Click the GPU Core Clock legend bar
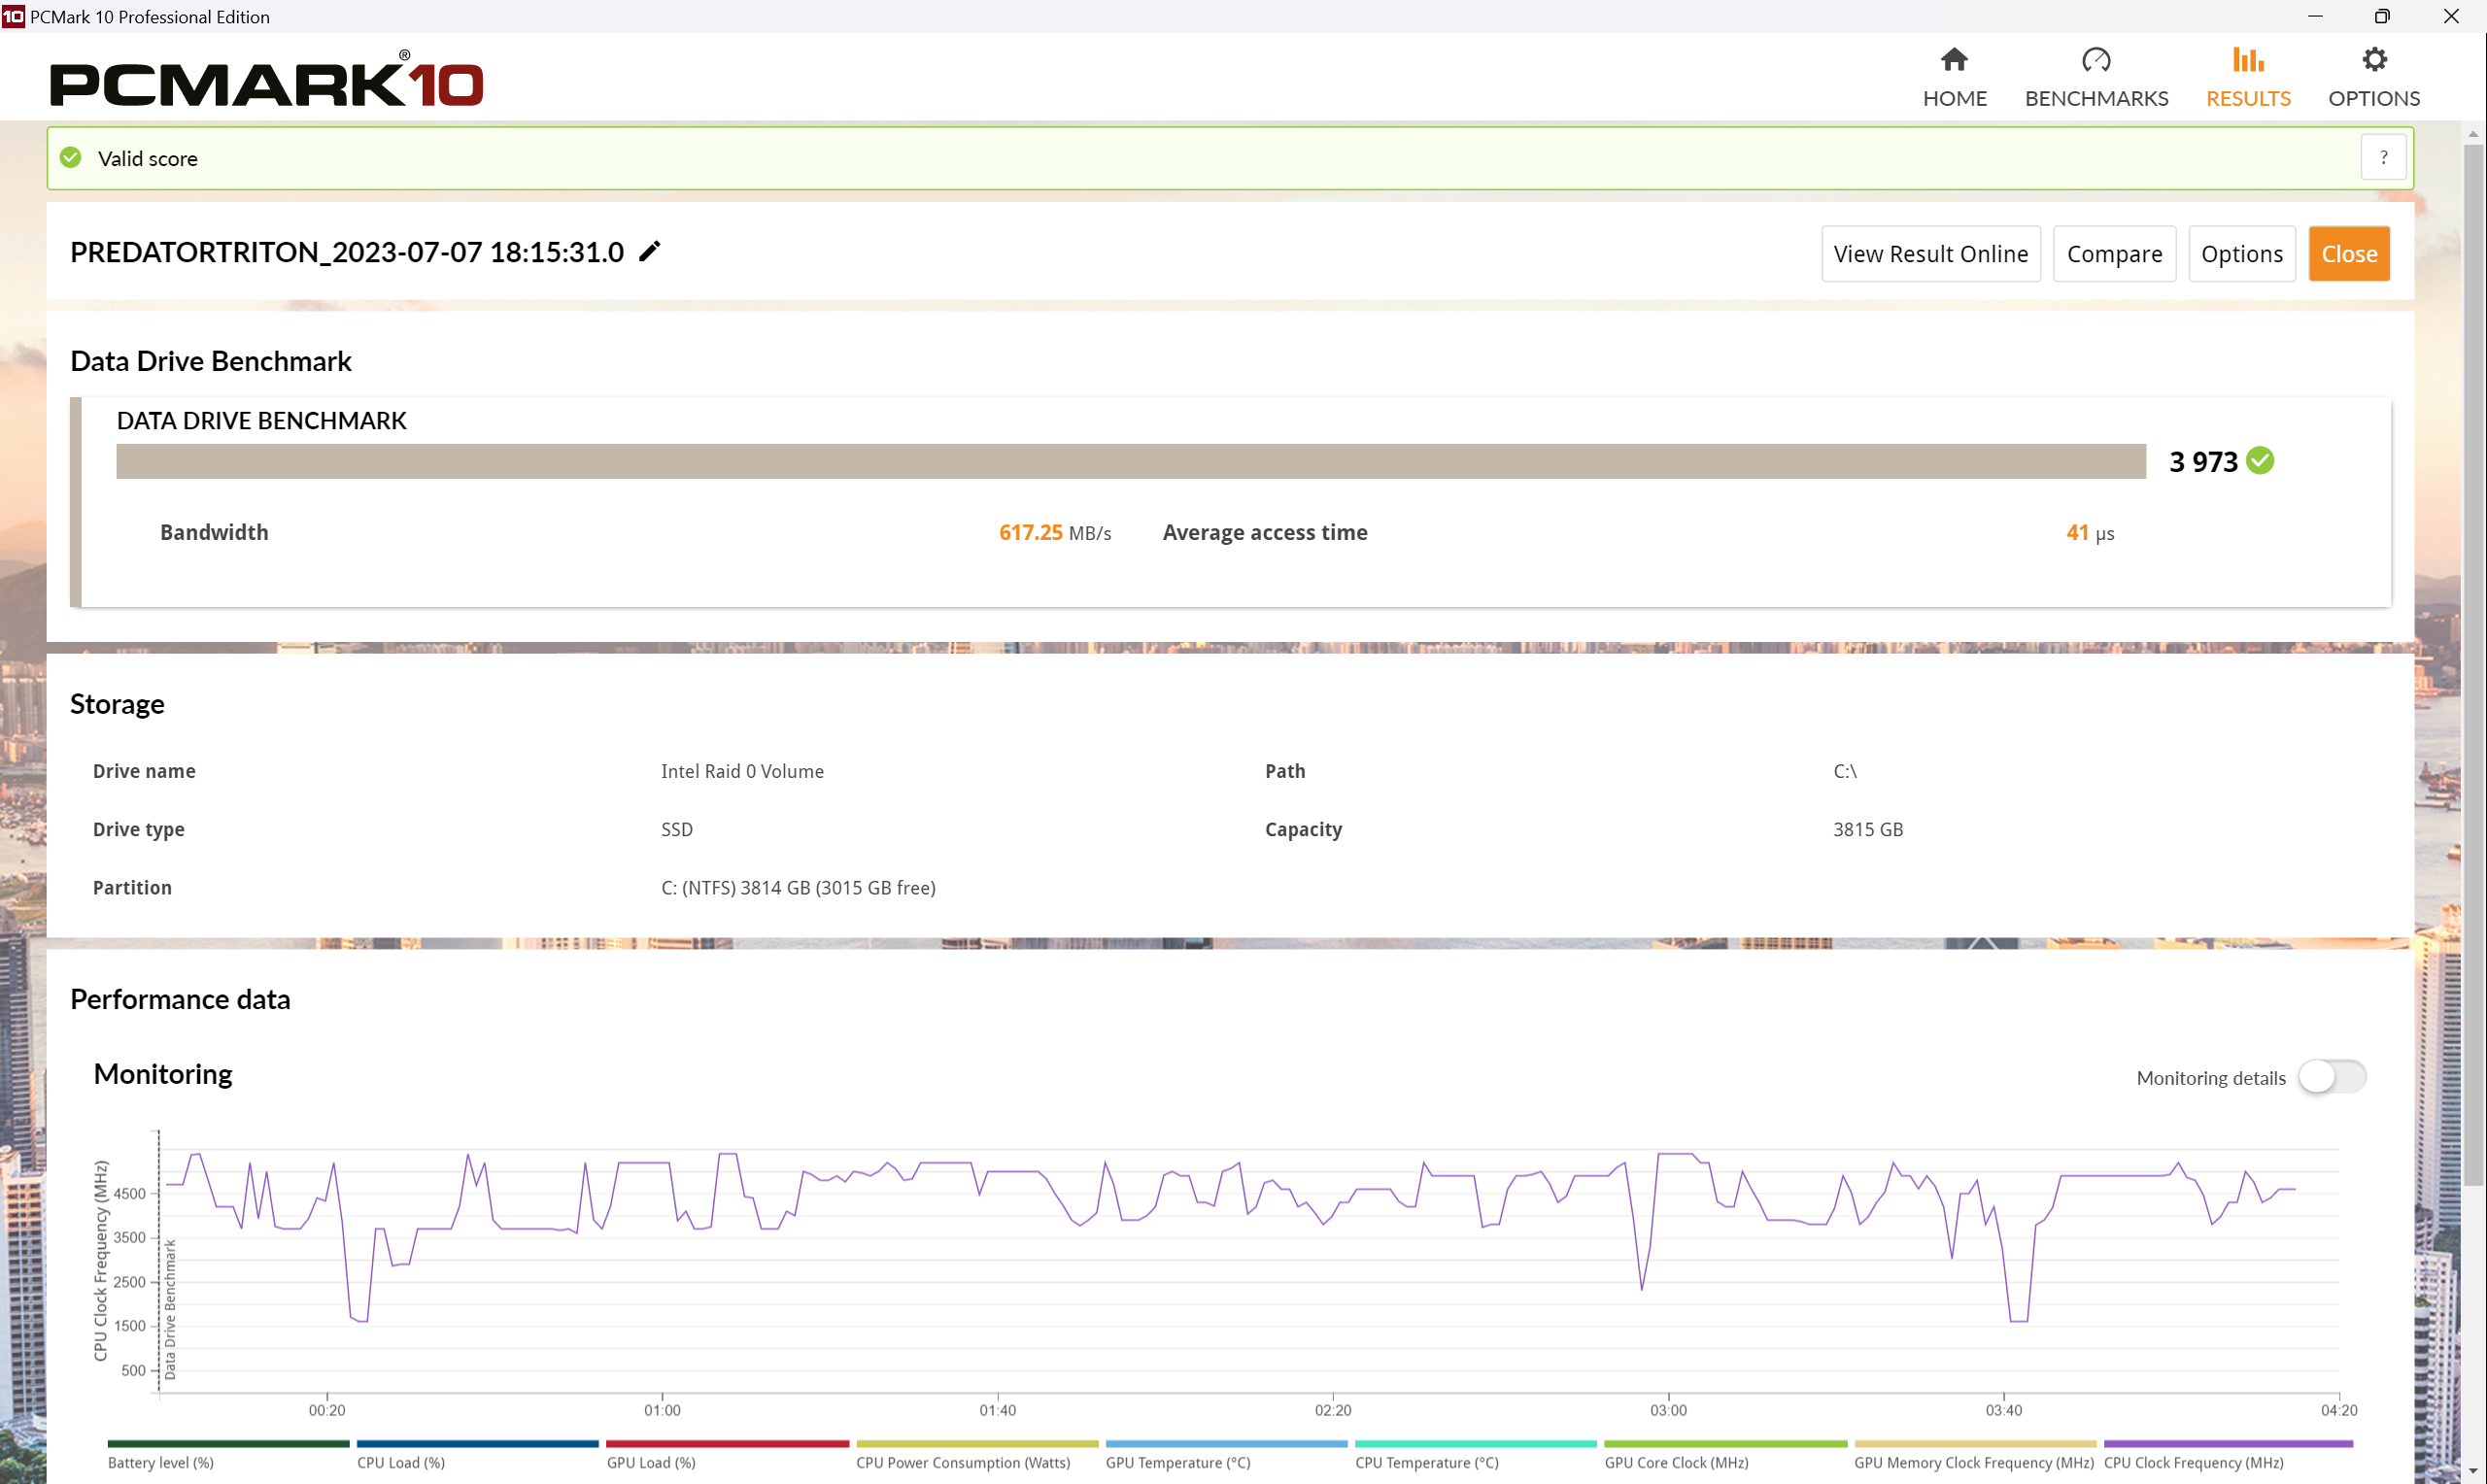The width and height of the screenshot is (2487, 1484). (x=1726, y=1444)
